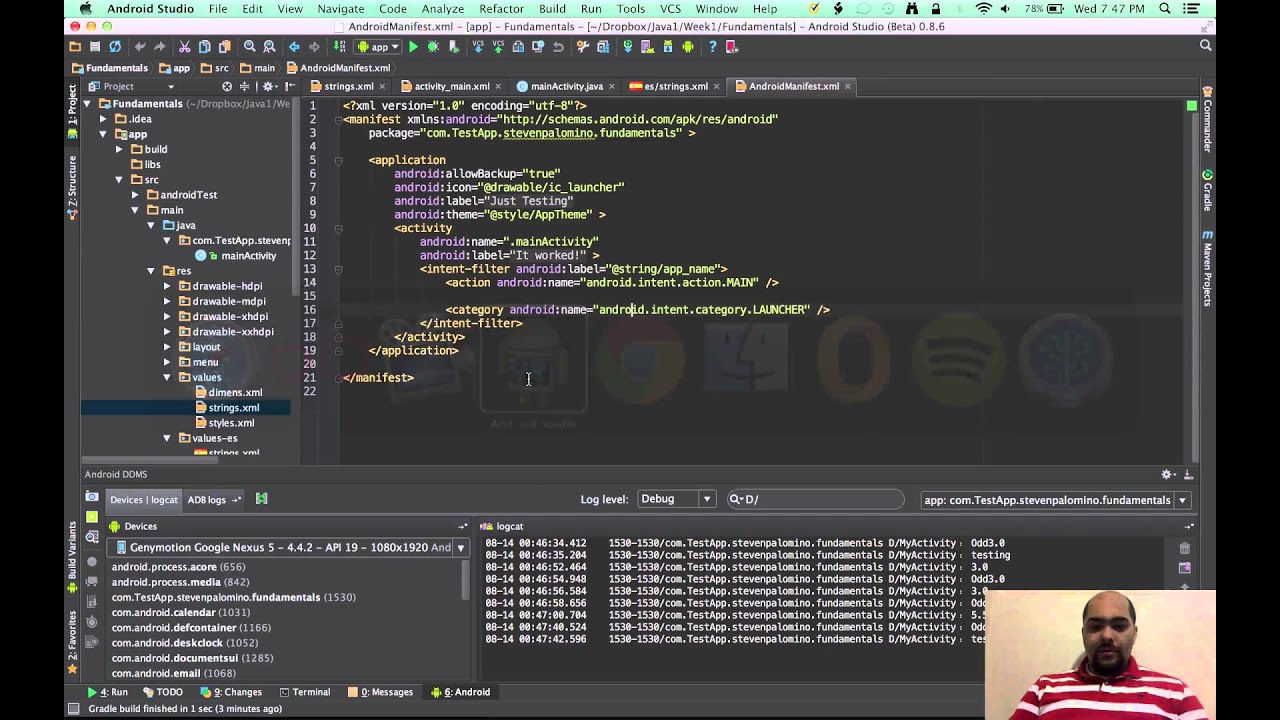Switch to the es/strings.xml editor tab
This screenshot has height=720, width=1280.
[x=675, y=87]
